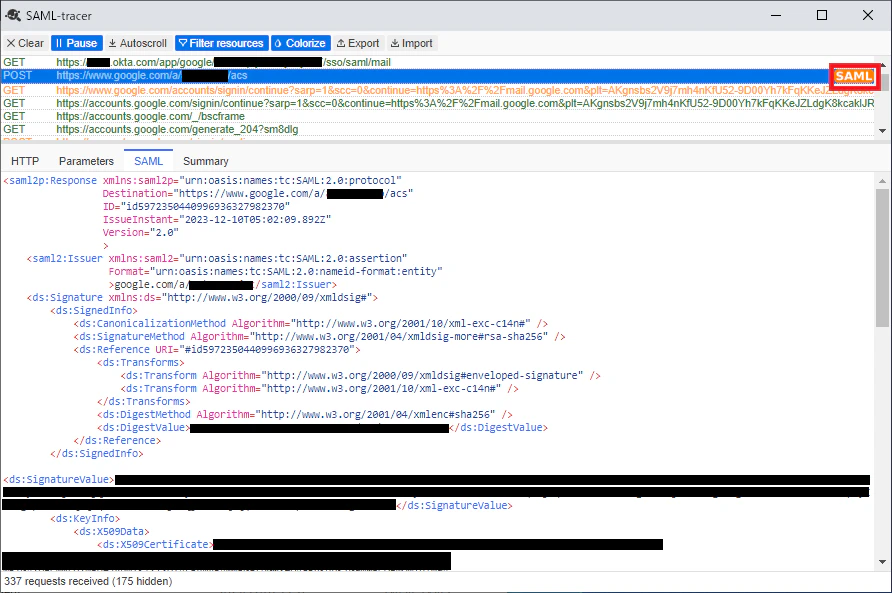Toggle the Autoscroll option

click(x=138, y=43)
